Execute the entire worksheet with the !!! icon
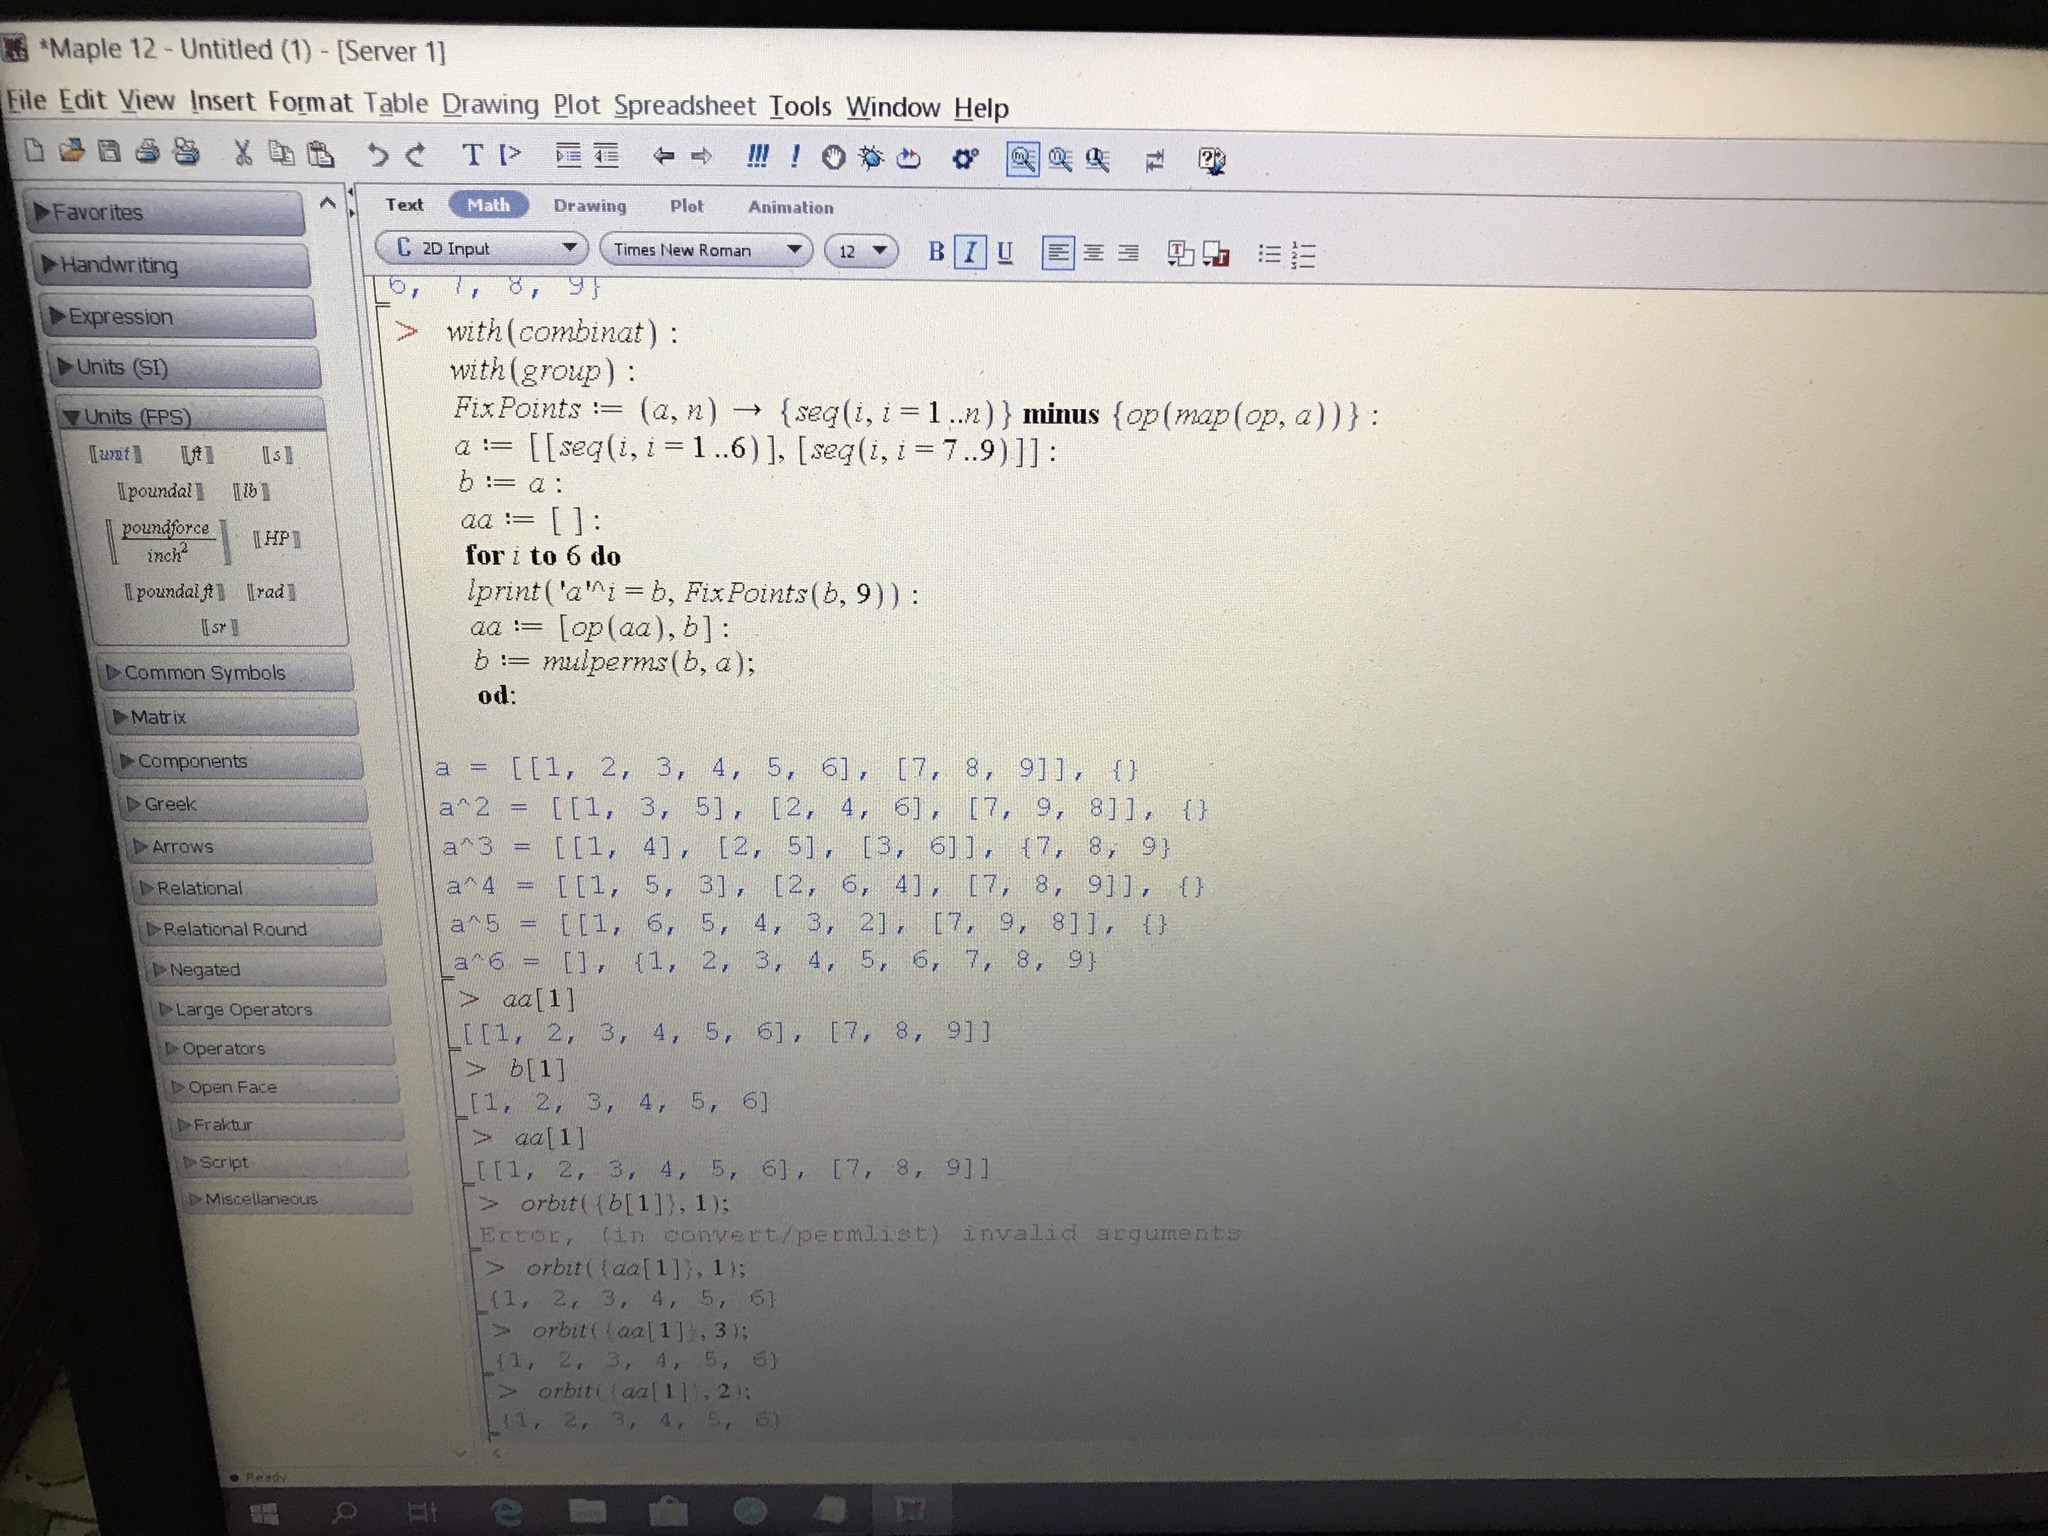Image resolution: width=2048 pixels, height=1536 pixels. (x=758, y=156)
